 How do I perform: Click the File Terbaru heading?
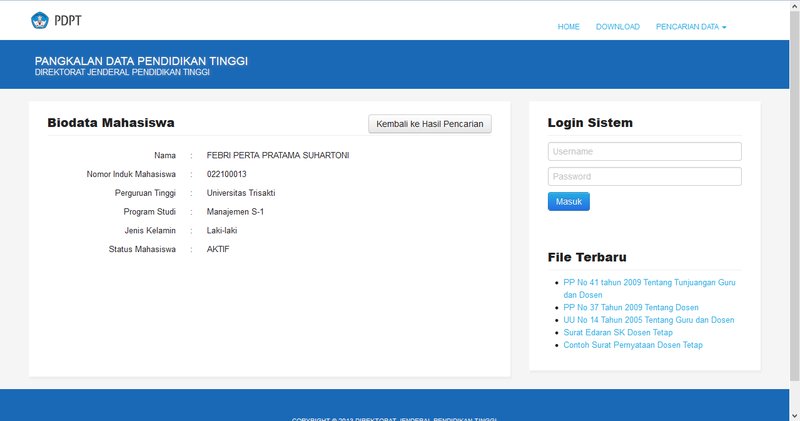(x=587, y=257)
